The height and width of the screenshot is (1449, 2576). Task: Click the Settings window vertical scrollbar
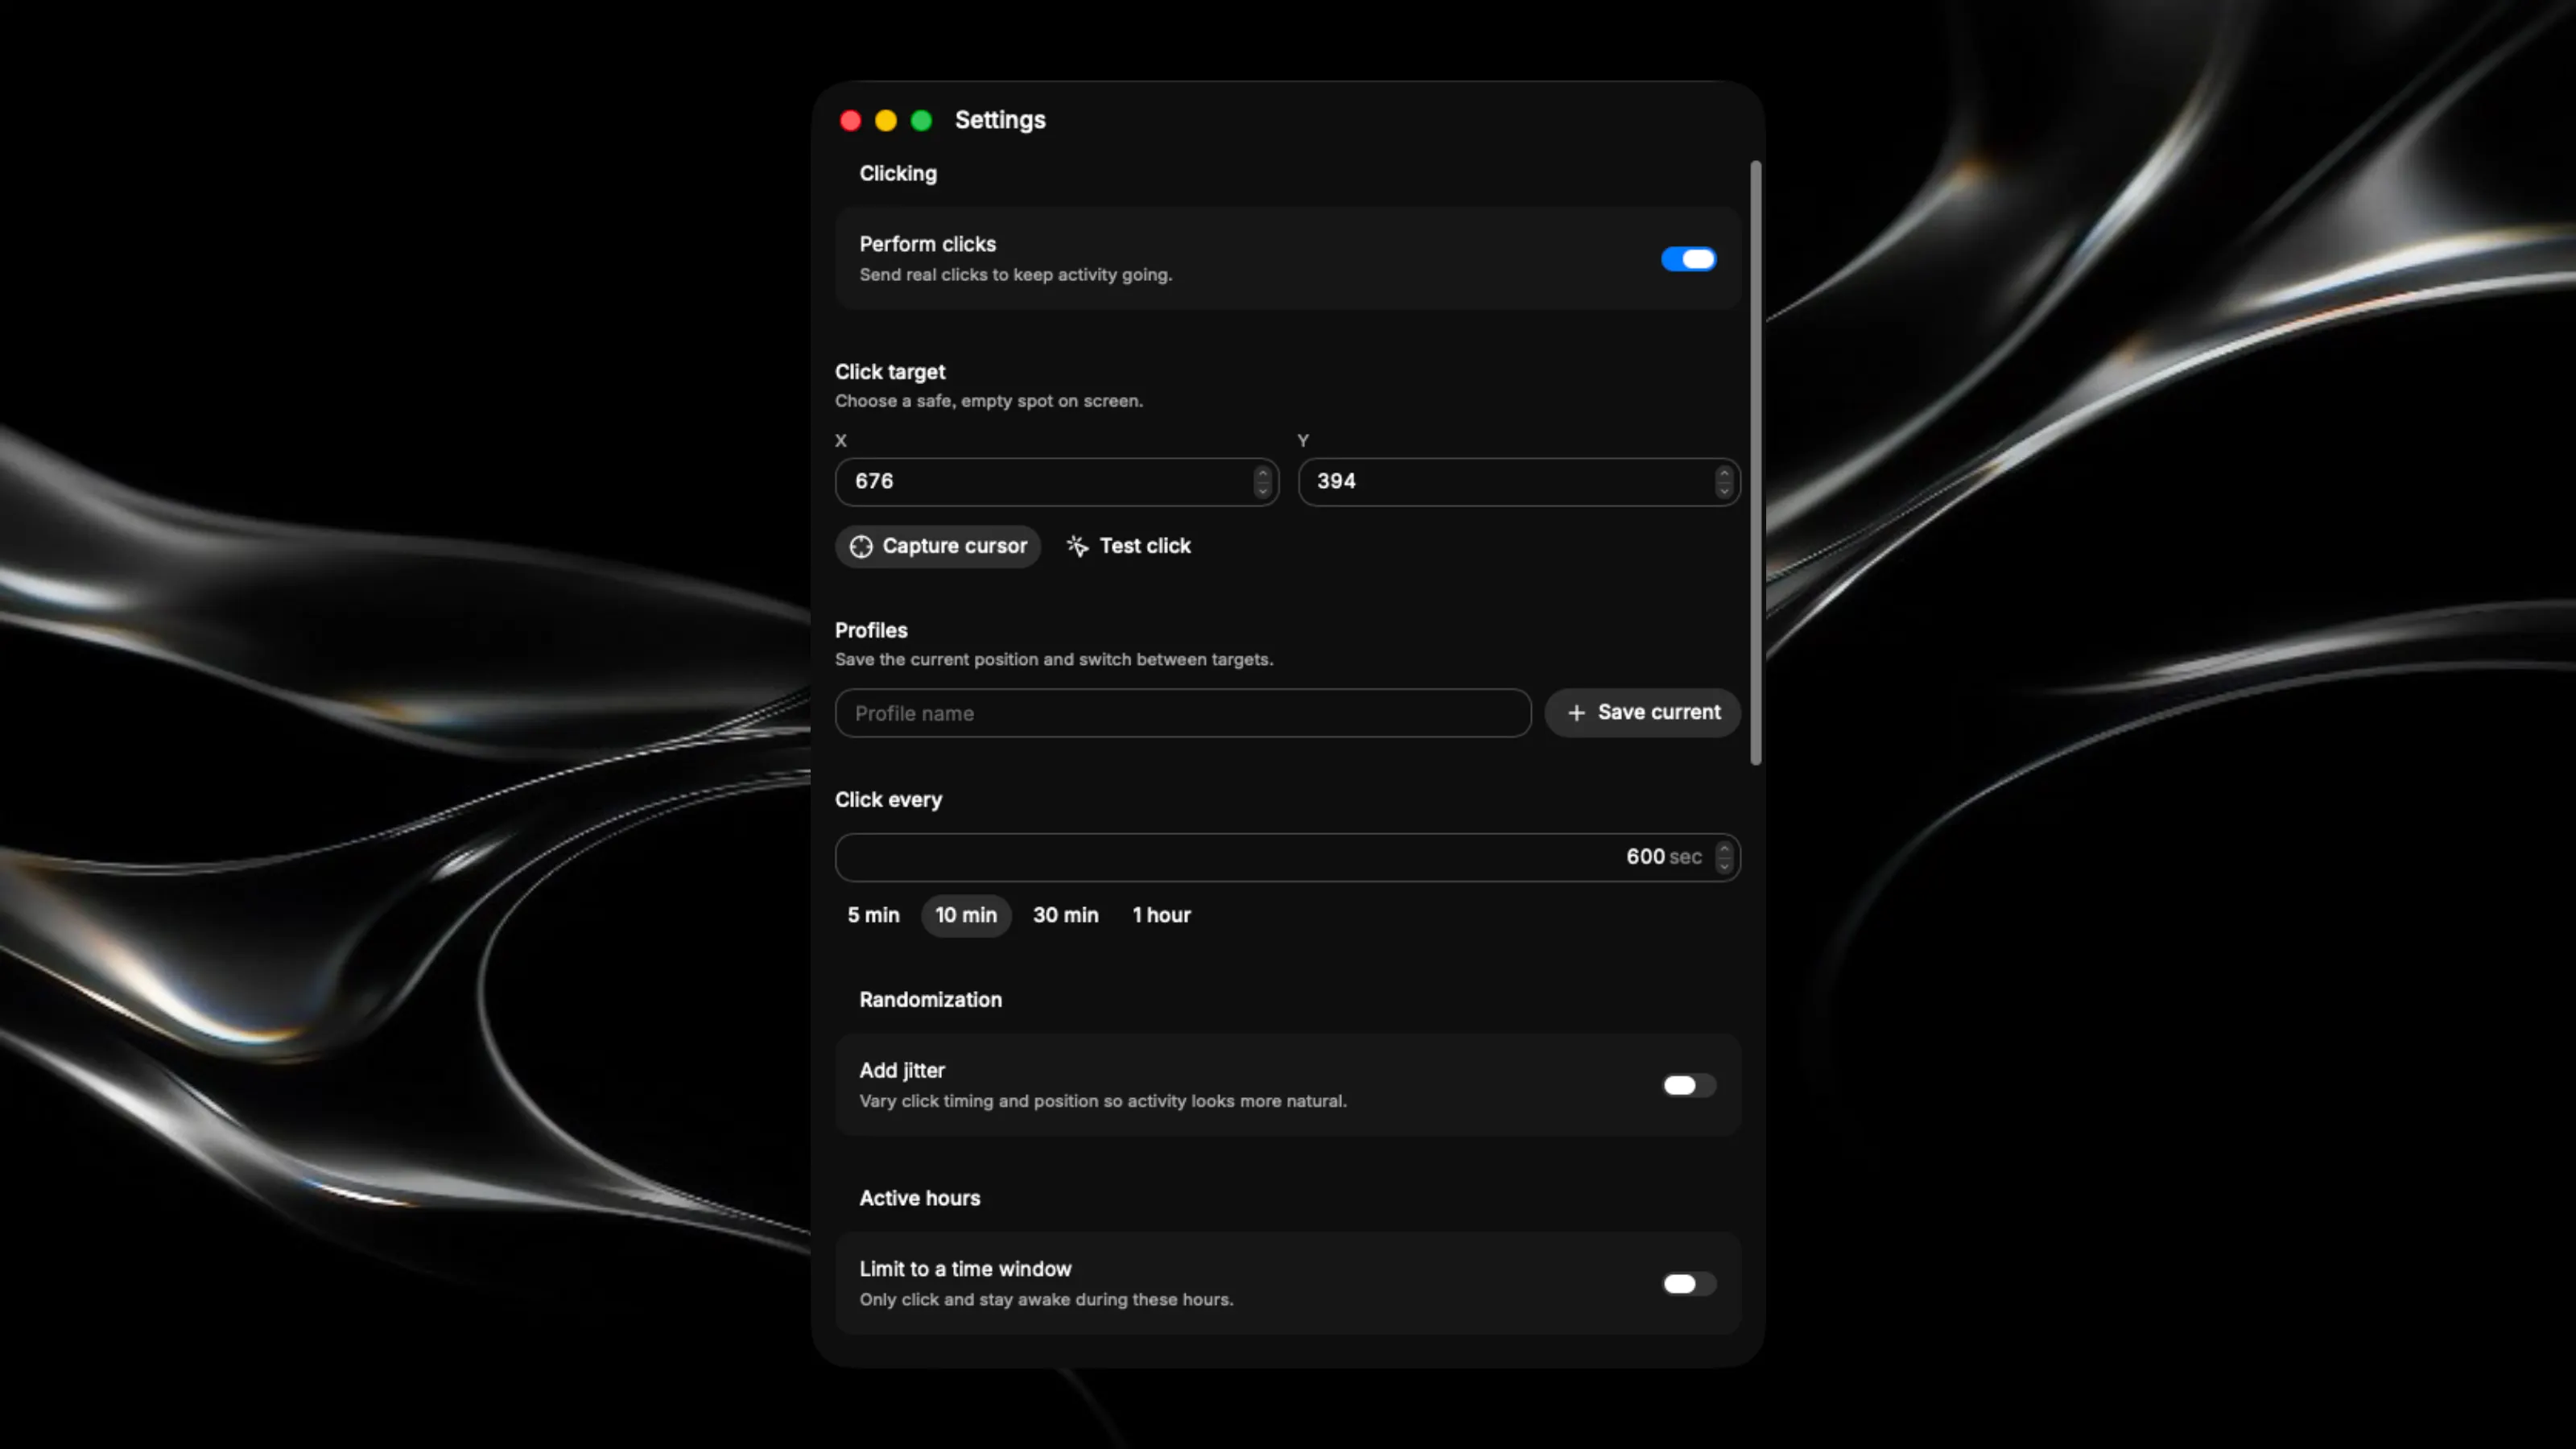(x=1755, y=462)
